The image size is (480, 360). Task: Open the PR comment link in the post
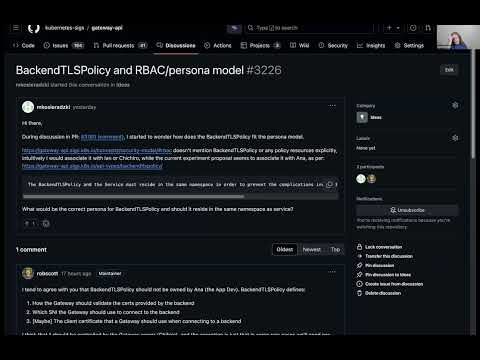click(x=102, y=137)
